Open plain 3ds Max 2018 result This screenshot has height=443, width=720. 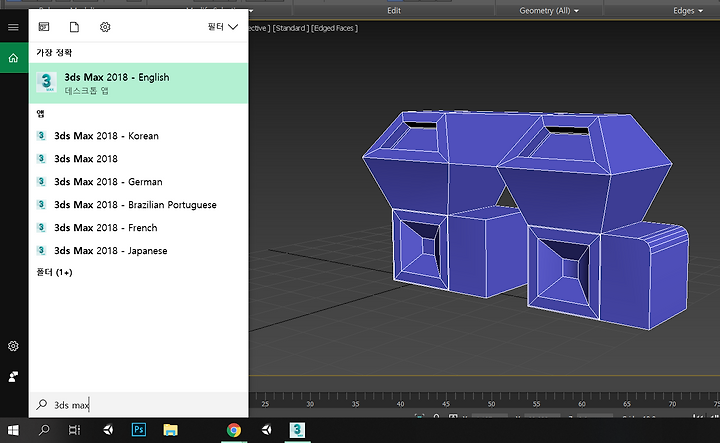[x=138, y=159]
